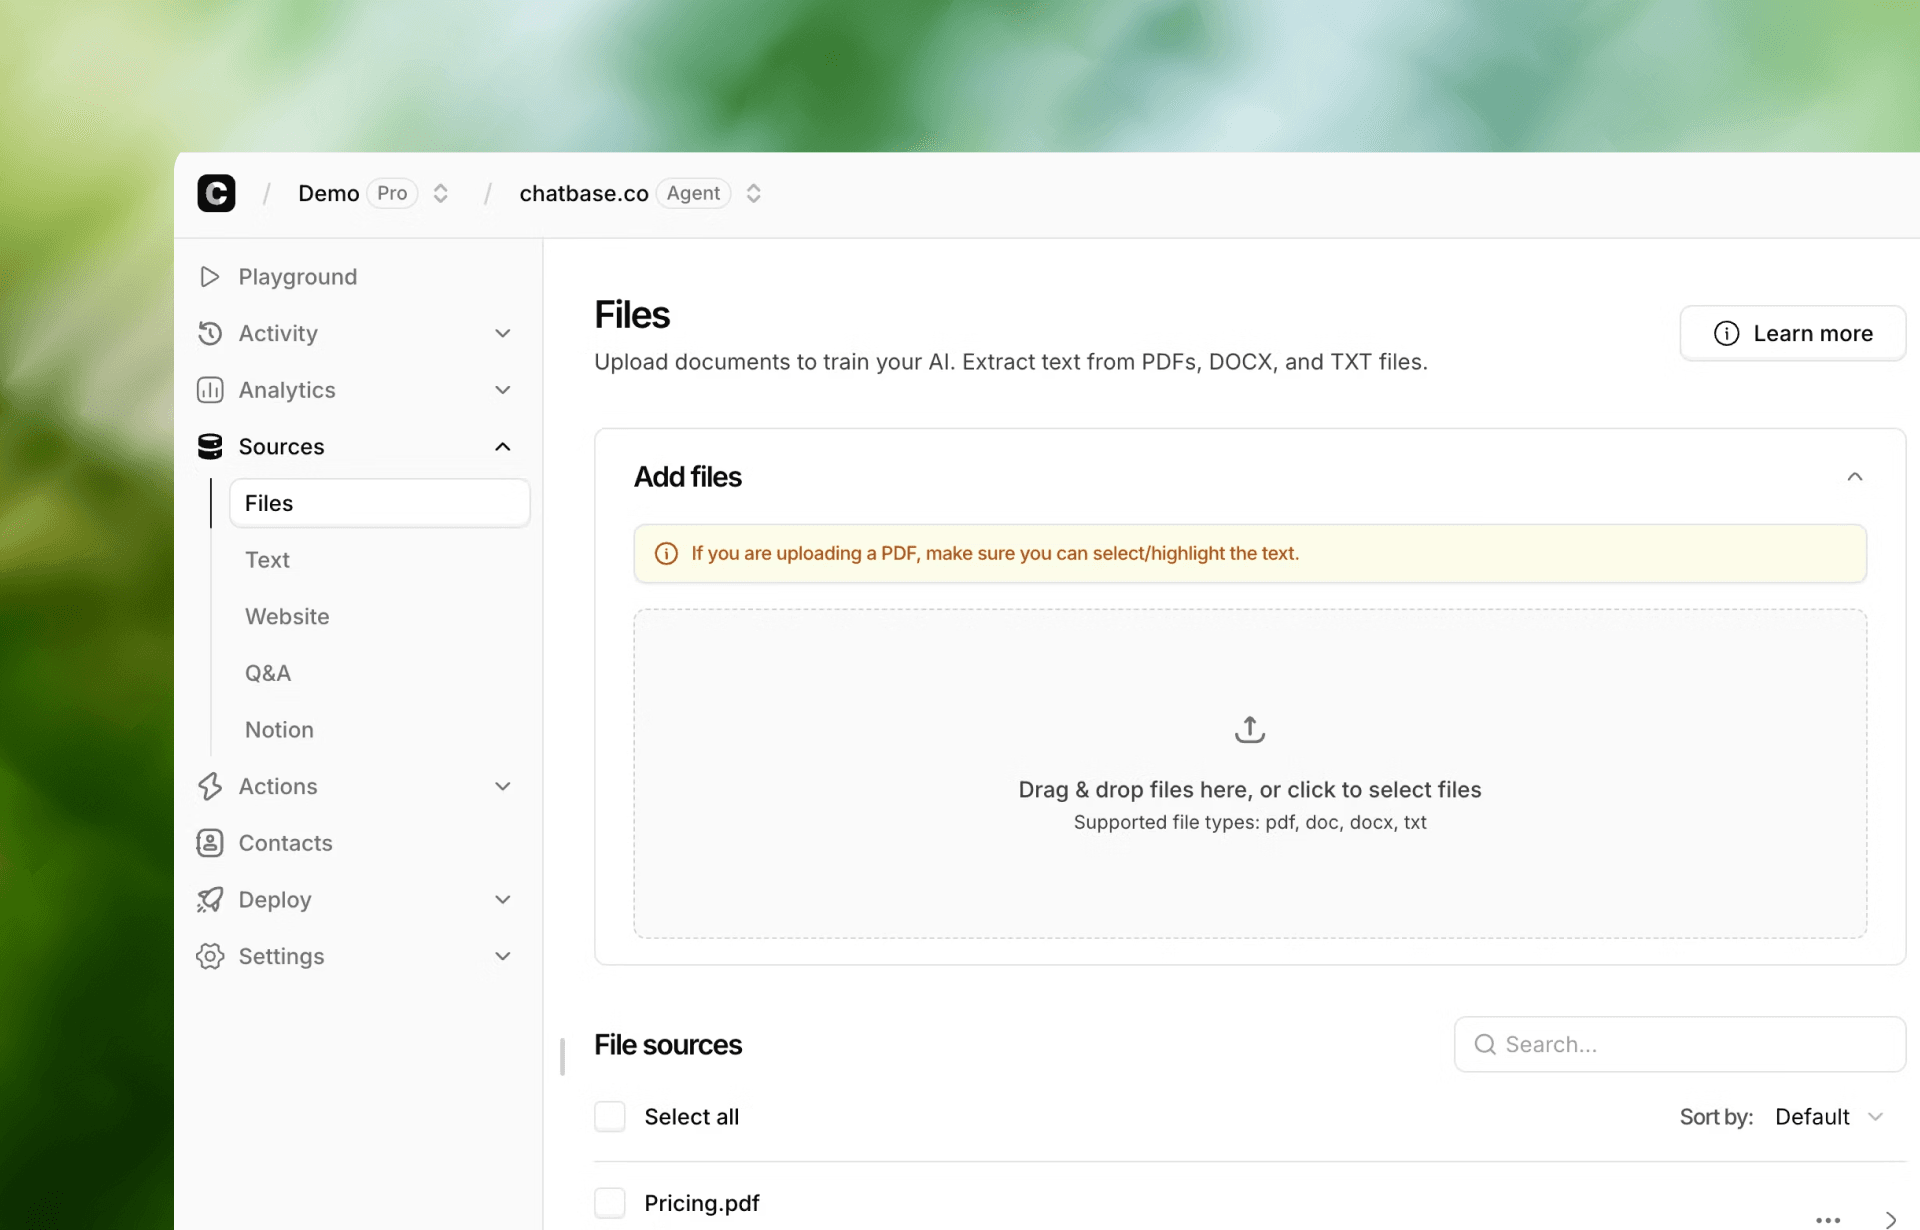Click the Analytics chart icon
Image resolution: width=1920 pixels, height=1230 pixels.
pyautogui.click(x=210, y=390)
